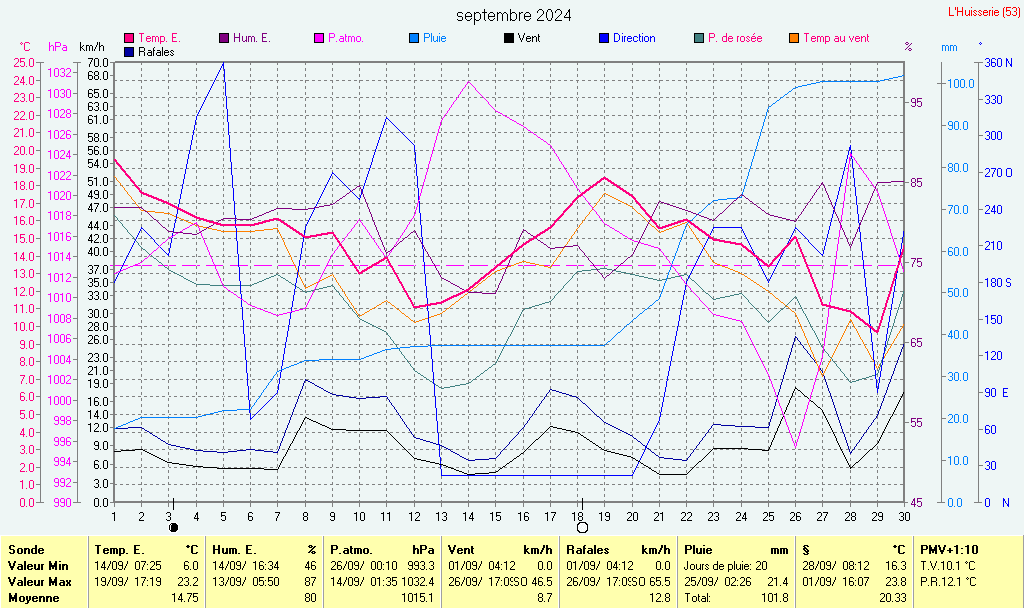
Task: Click the purple Hum. E. legend swatch
Action: pyautogui.click(x=224, y=39)
